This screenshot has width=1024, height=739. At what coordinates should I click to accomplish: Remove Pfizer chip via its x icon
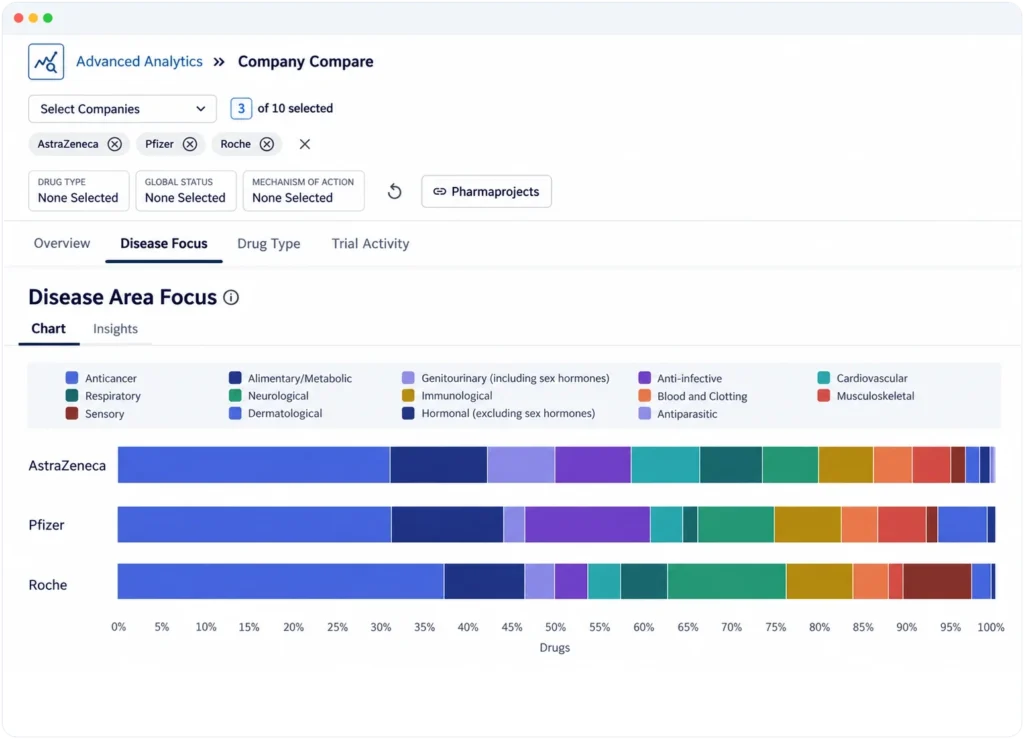(x=189, y=144)
